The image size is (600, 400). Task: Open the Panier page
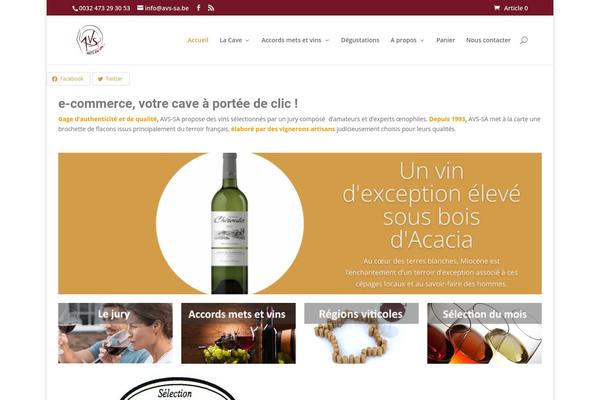(x=445, y=40)
